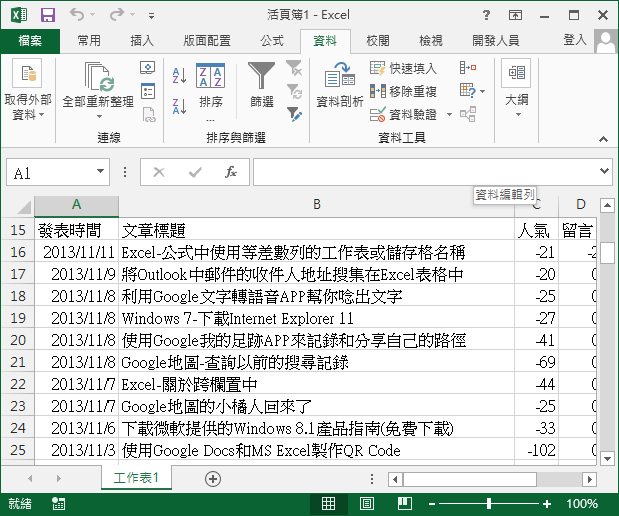
Task: Click the 連線 connections icon
Action: point(148,68)
